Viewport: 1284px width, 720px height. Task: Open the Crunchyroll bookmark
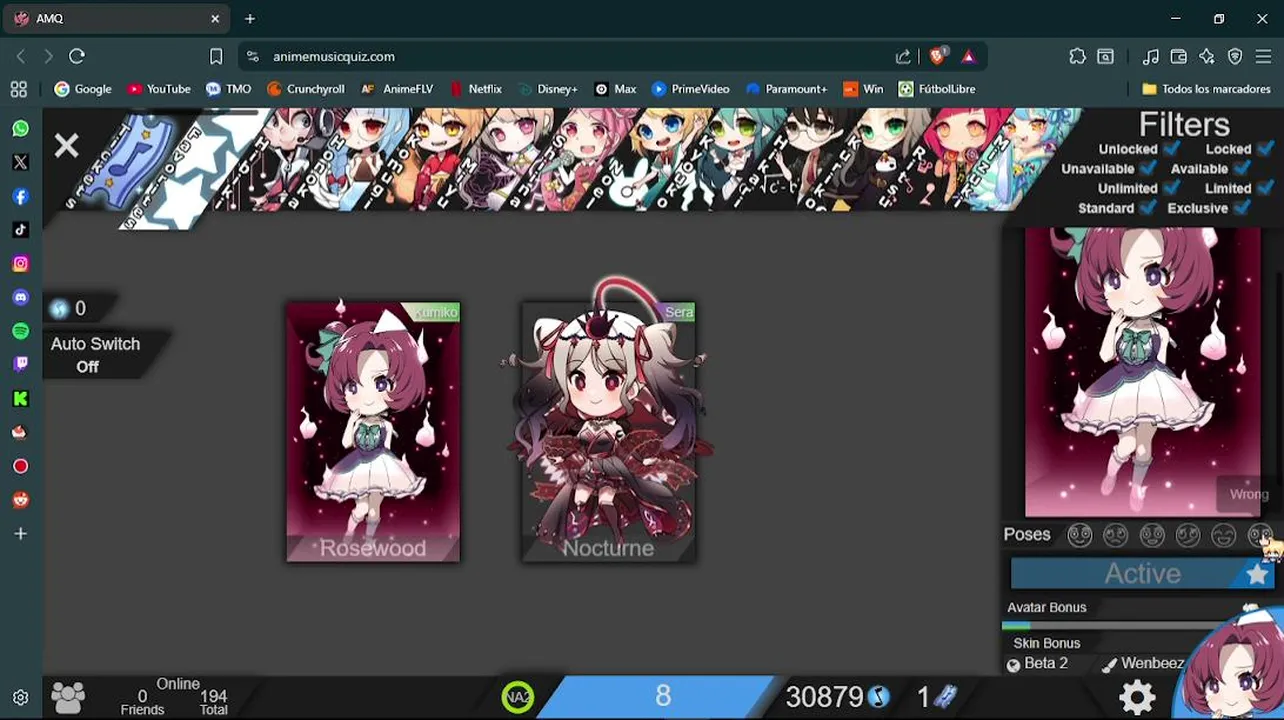(305, 89)
